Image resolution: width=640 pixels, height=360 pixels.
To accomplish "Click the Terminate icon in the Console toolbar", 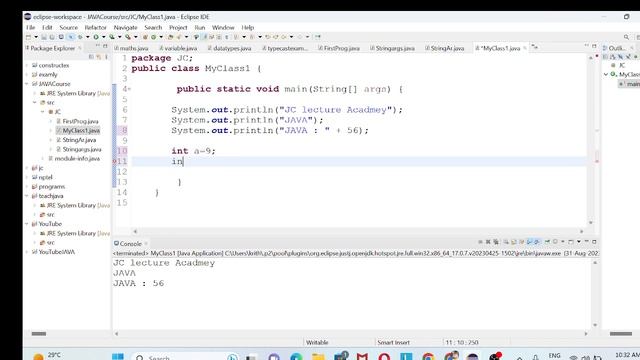I will pyautogui.click(x=480, y=242).
